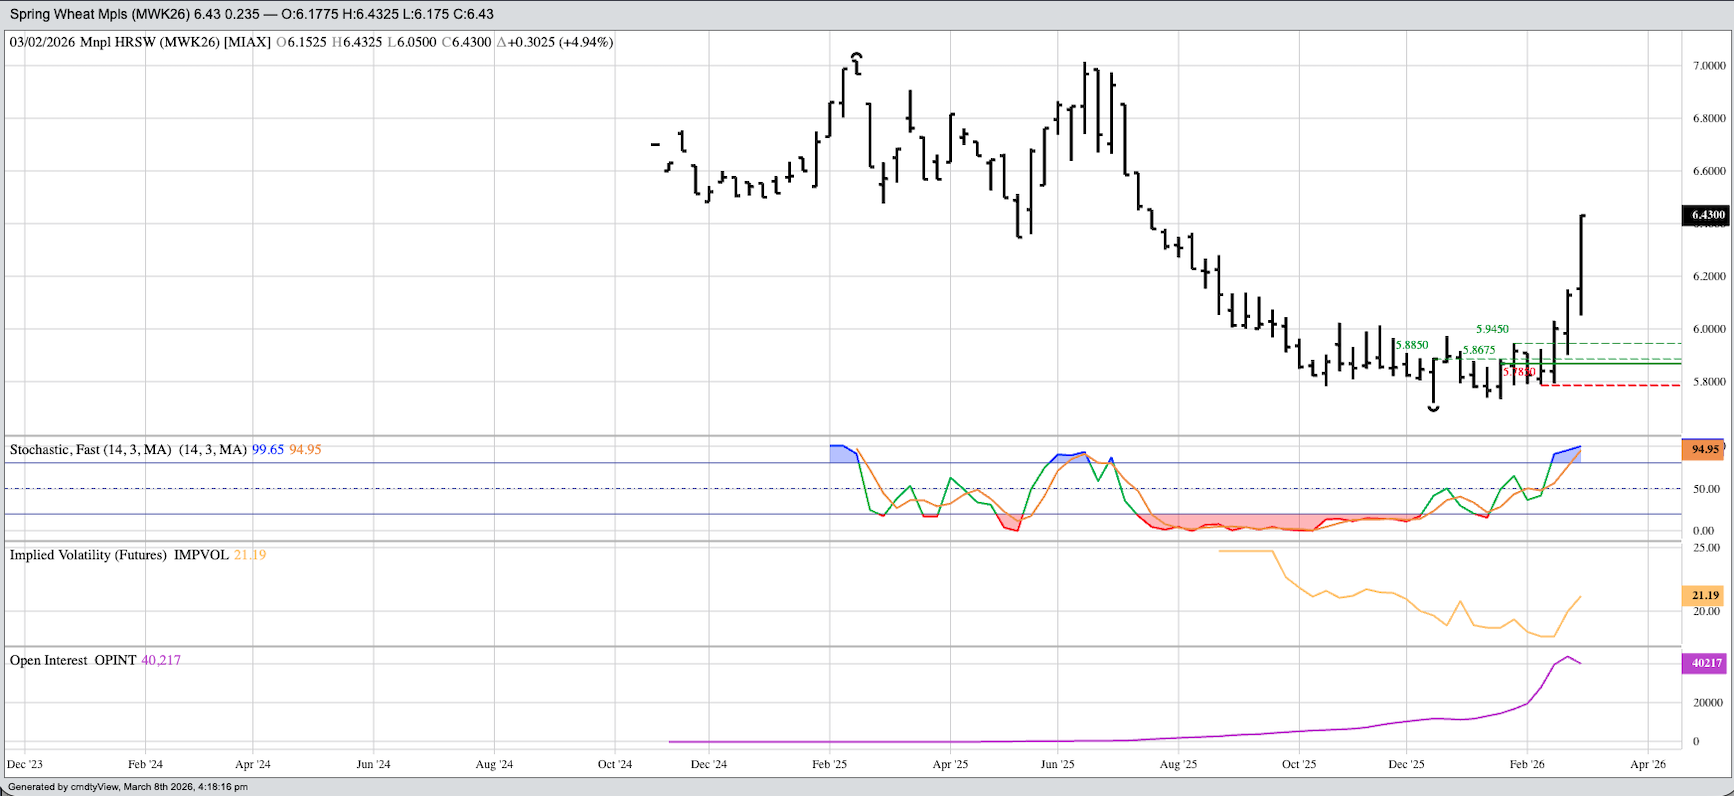Click the green 5.9450 price level label
The height and width of the screenshot is (796, 1734).
pos(1492,329)
